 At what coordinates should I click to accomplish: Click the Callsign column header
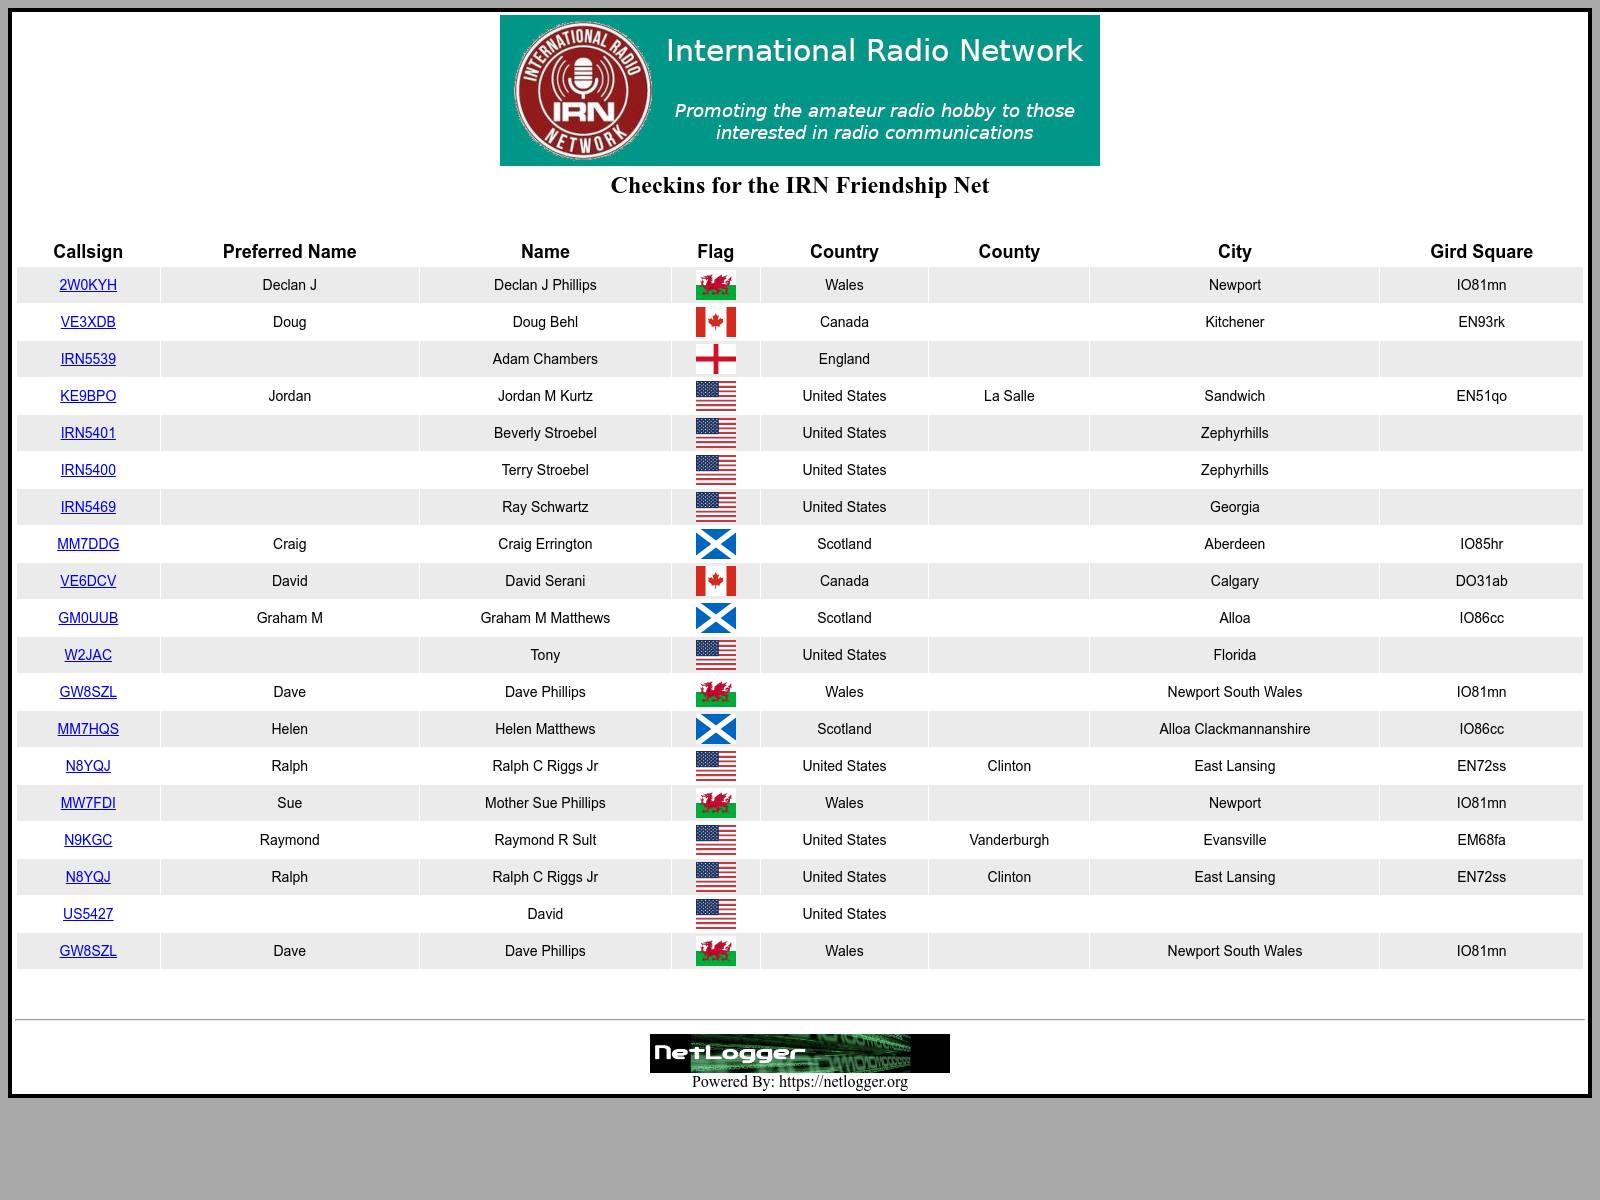point(88,252)
